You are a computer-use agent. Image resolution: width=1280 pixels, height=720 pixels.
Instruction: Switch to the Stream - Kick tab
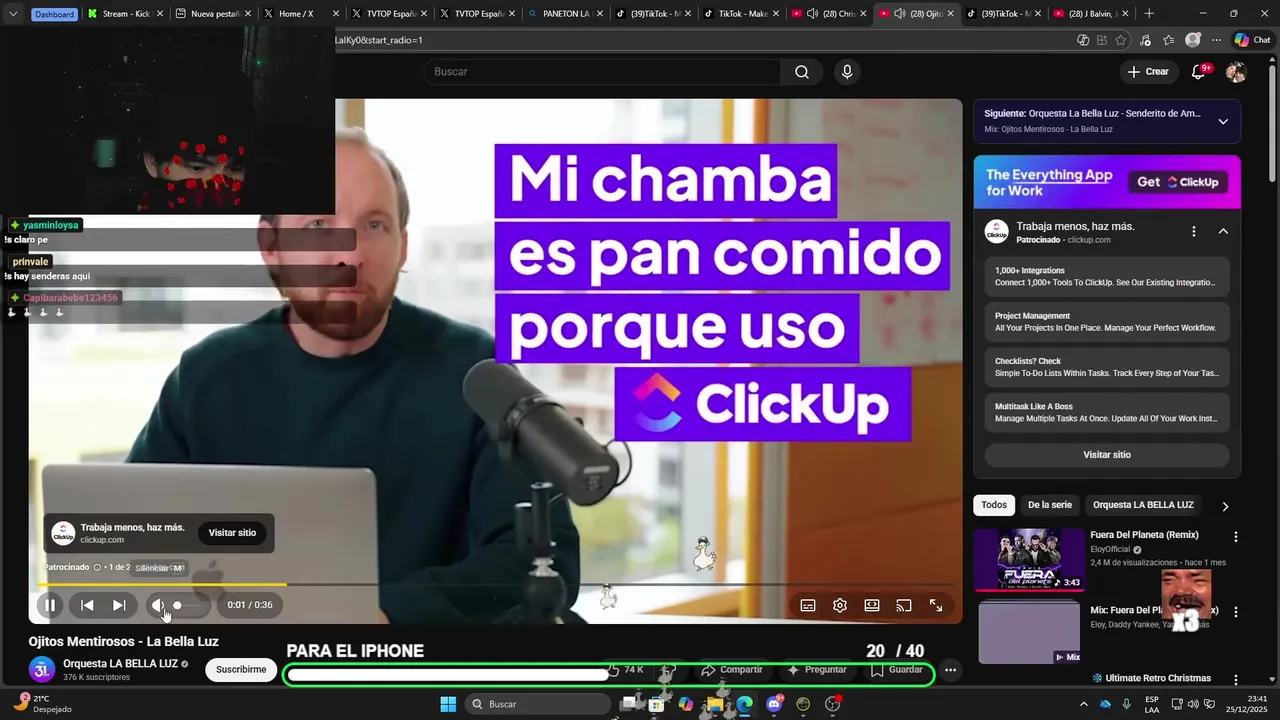[x=125, y=14]
